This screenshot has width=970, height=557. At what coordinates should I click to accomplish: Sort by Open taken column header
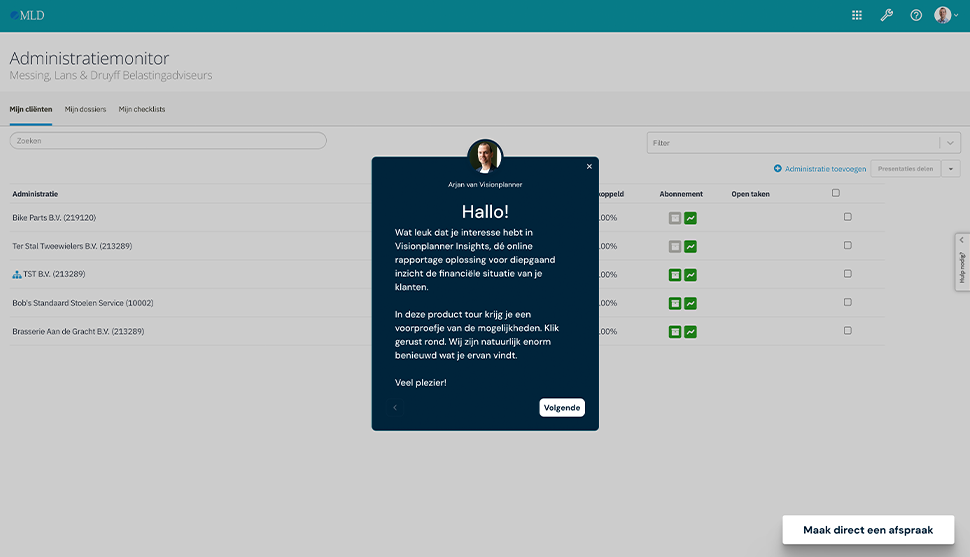point(750,194)
